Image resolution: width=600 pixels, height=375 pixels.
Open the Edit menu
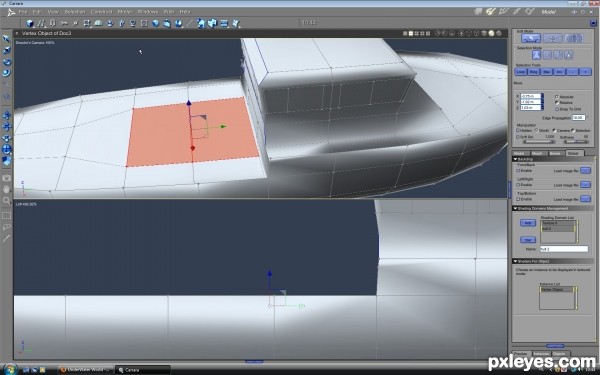(x=37, y=12)
